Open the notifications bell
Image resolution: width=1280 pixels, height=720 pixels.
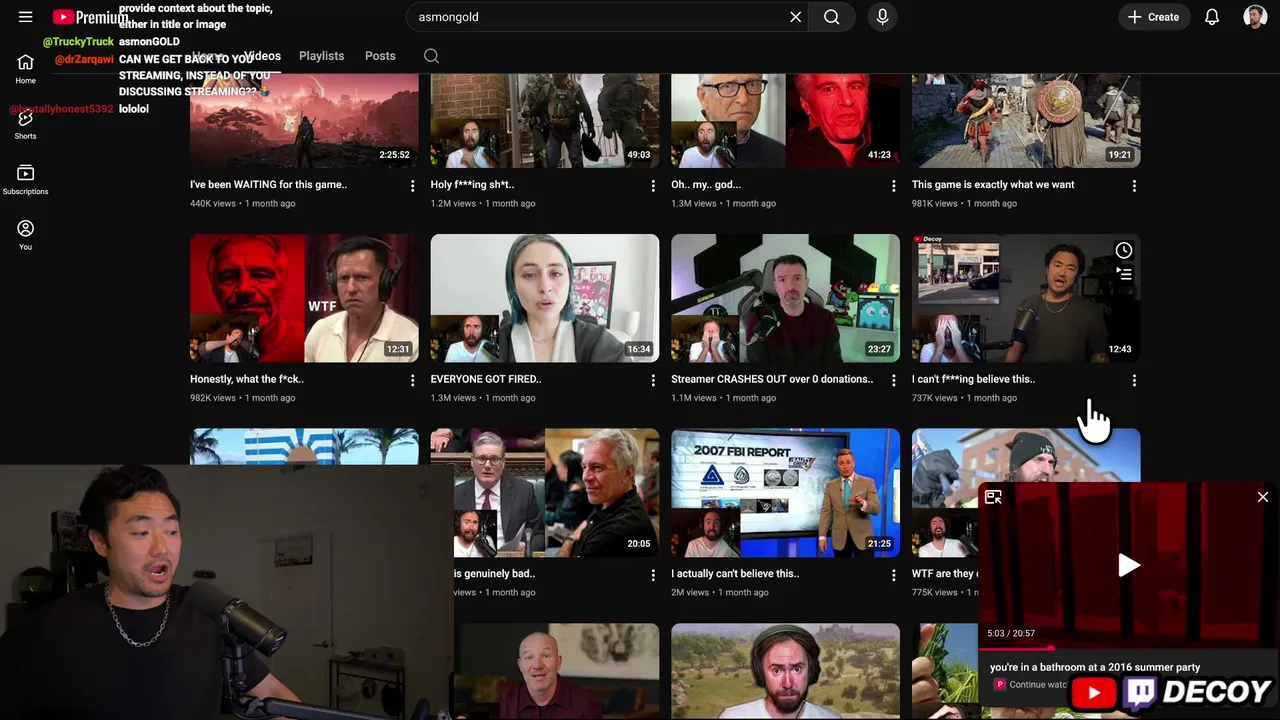pyautogui.click(x=1212, y=17)
